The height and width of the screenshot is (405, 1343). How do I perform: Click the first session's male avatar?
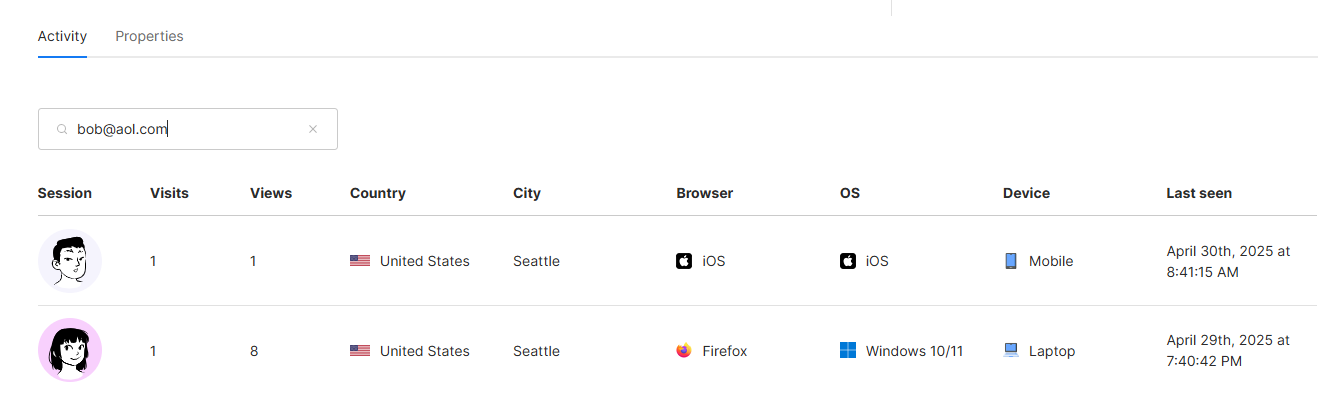point(70,261)
